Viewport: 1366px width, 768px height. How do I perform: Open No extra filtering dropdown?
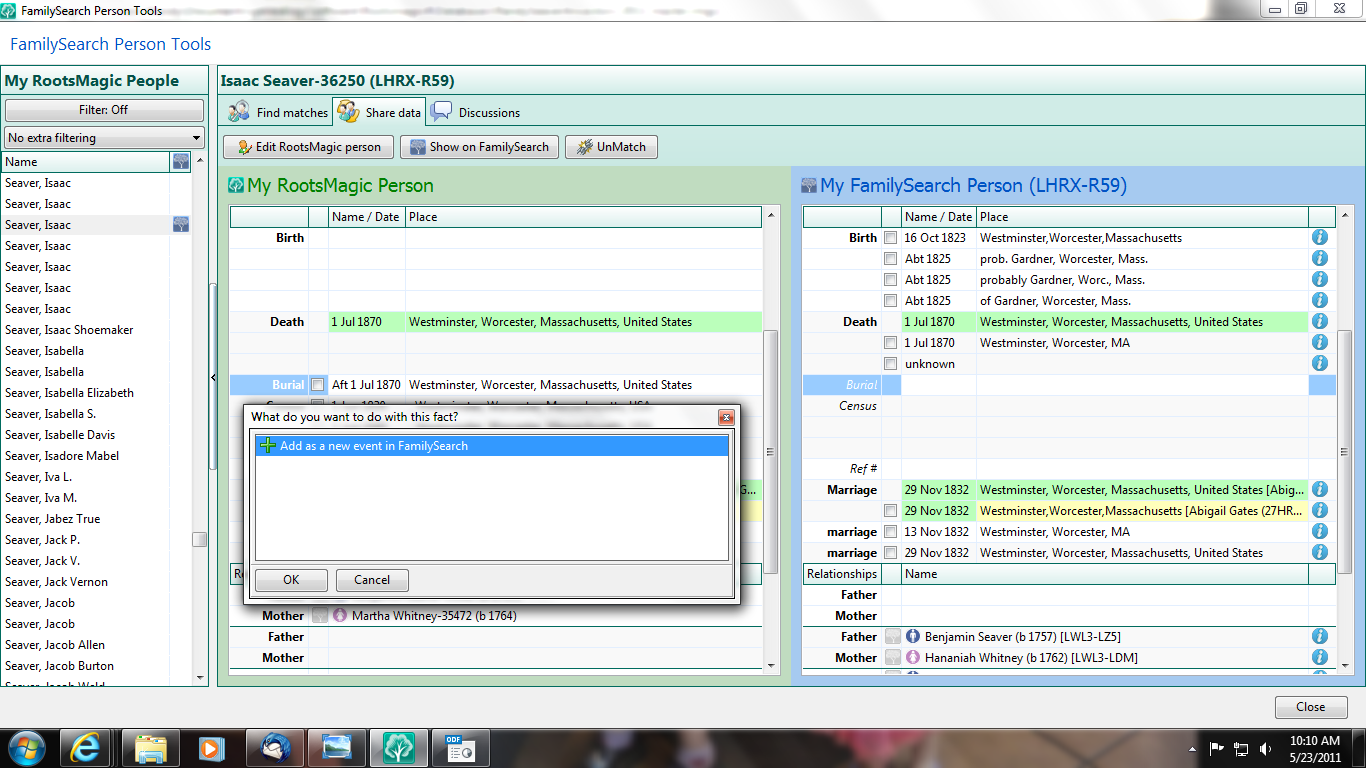click(x=104, y=138)
